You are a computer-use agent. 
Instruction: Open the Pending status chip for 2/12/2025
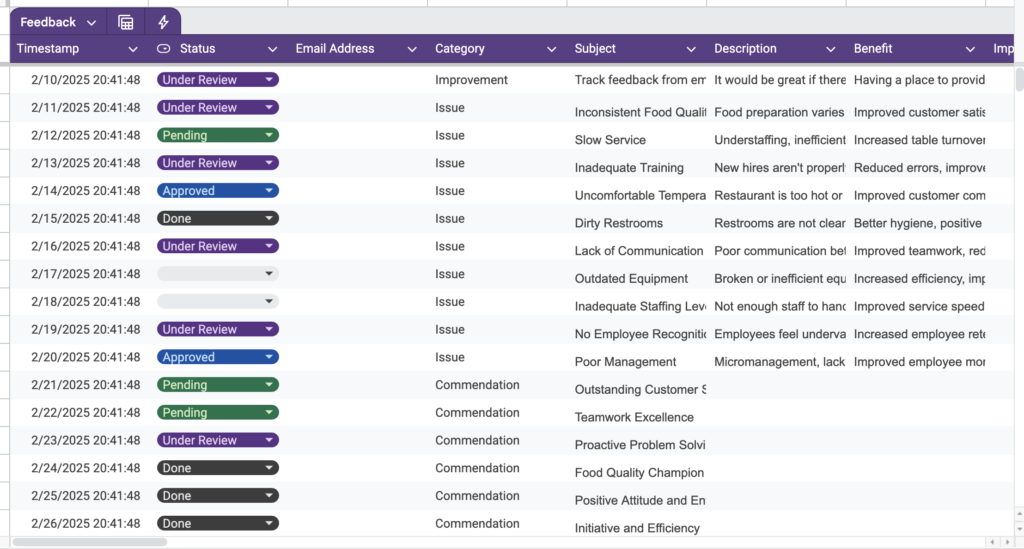pyautogui.click(x=217, y=135)
